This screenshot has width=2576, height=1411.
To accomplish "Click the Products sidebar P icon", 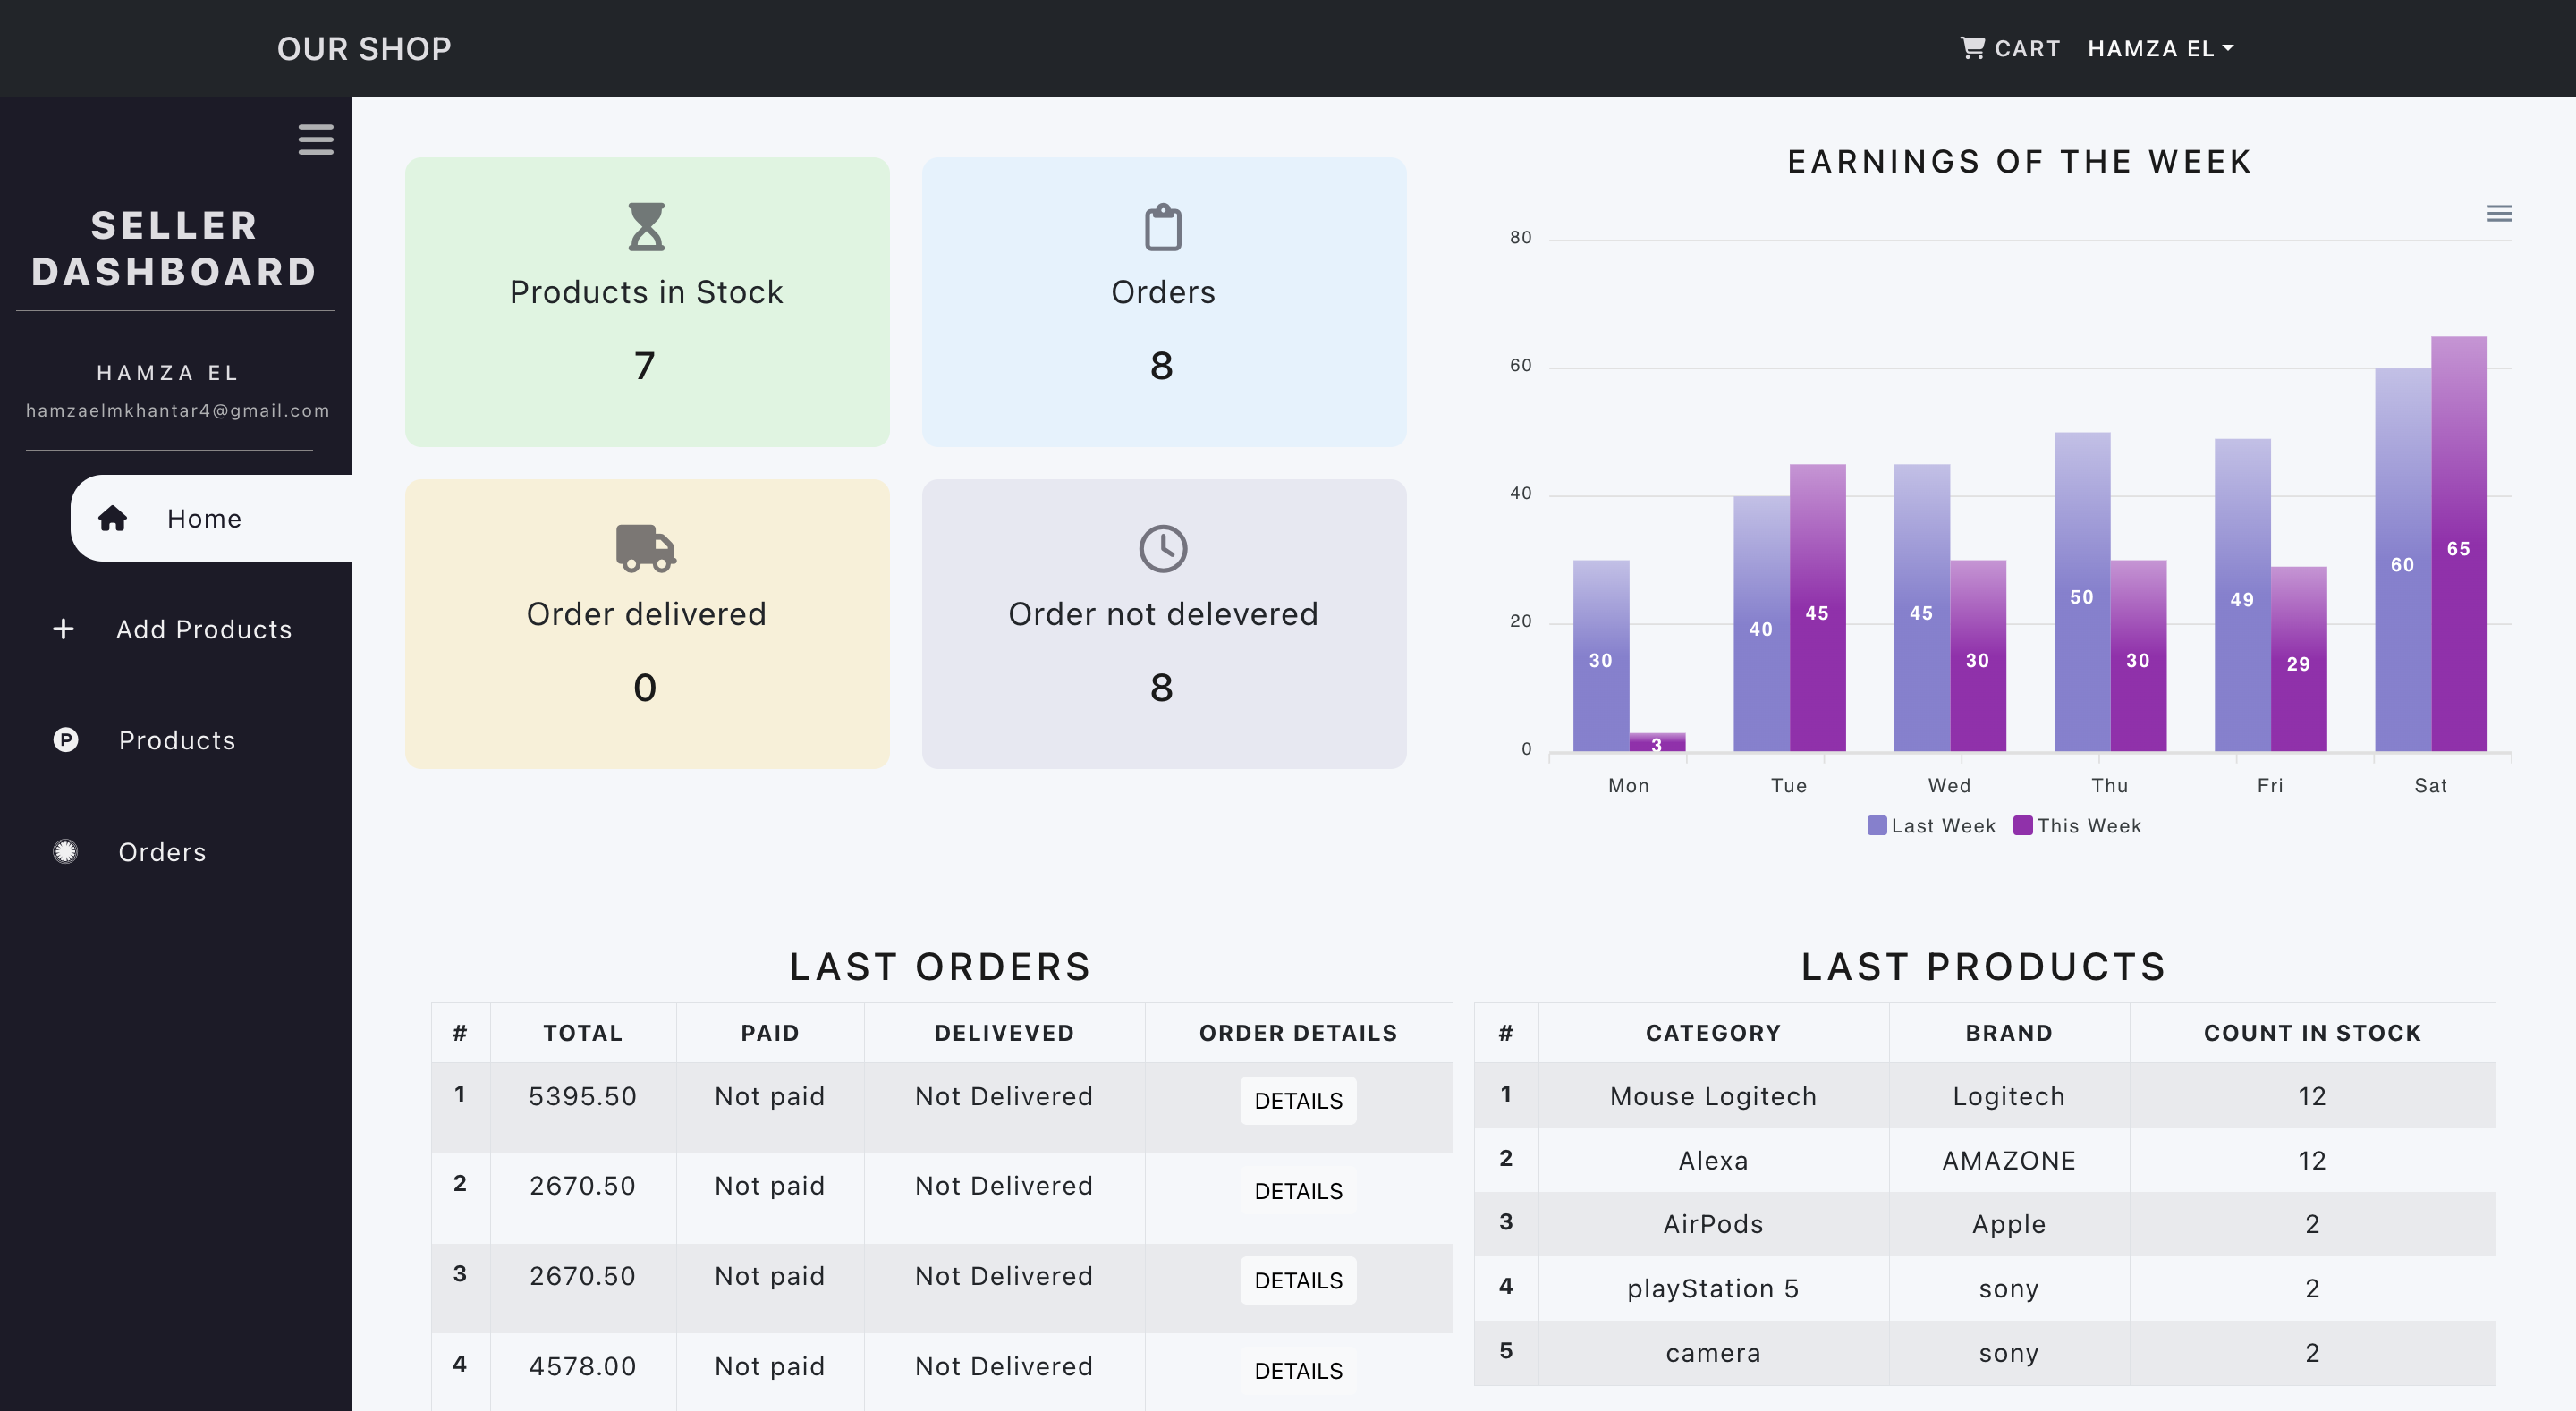I will 66,740.
